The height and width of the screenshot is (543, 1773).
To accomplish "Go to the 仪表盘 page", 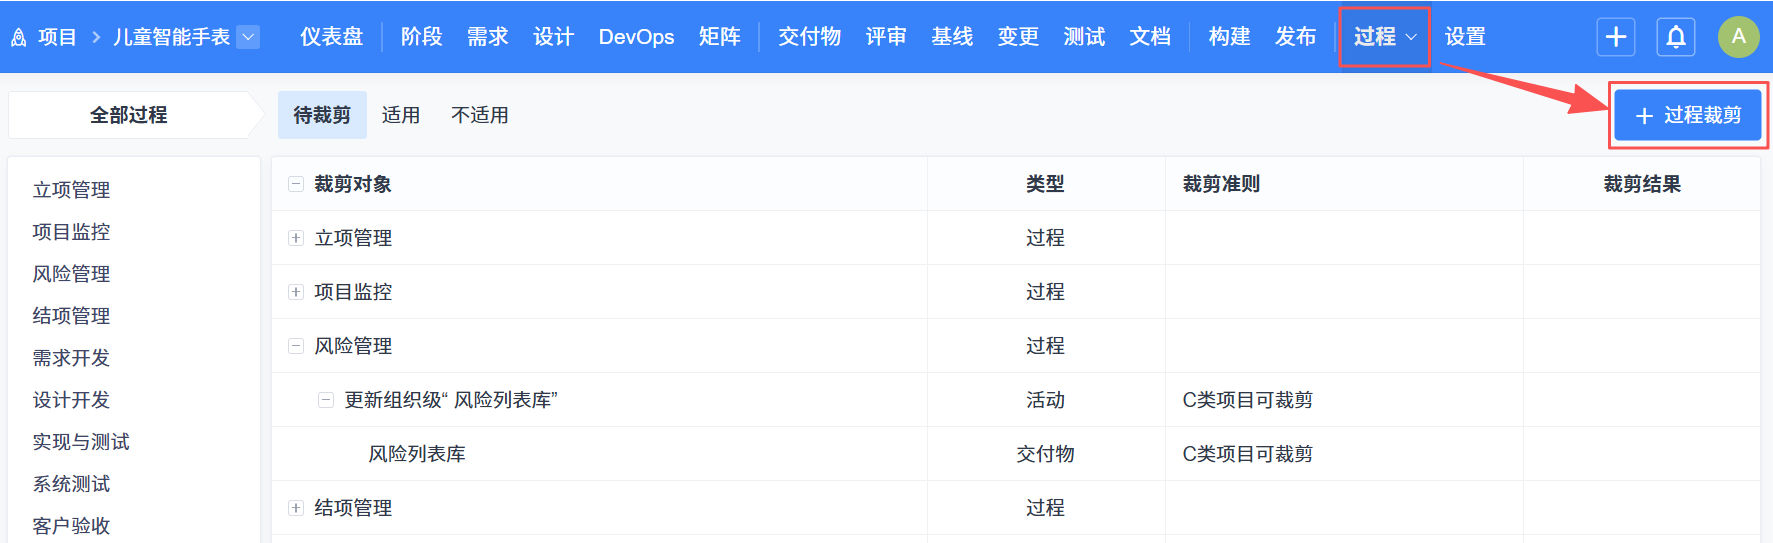I will [x=331, y=37].
